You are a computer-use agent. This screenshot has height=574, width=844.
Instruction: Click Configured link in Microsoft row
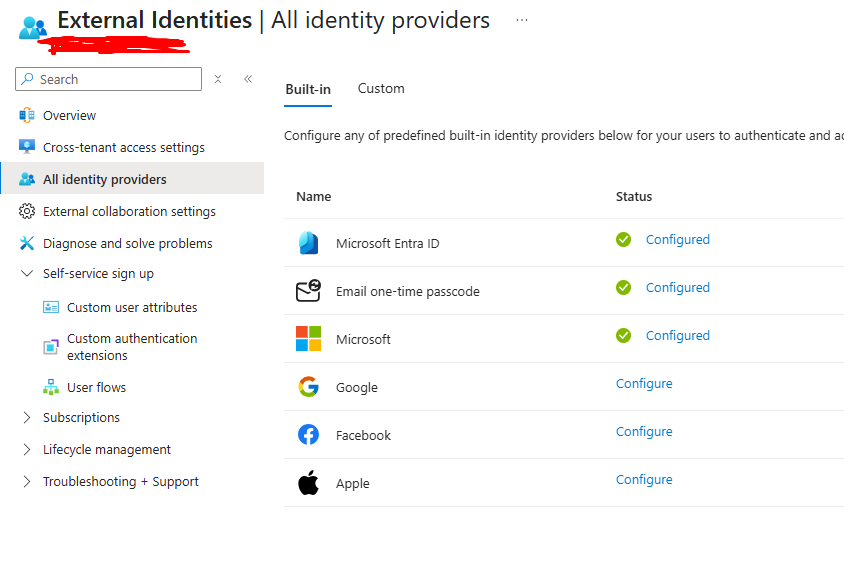(678, 335)
